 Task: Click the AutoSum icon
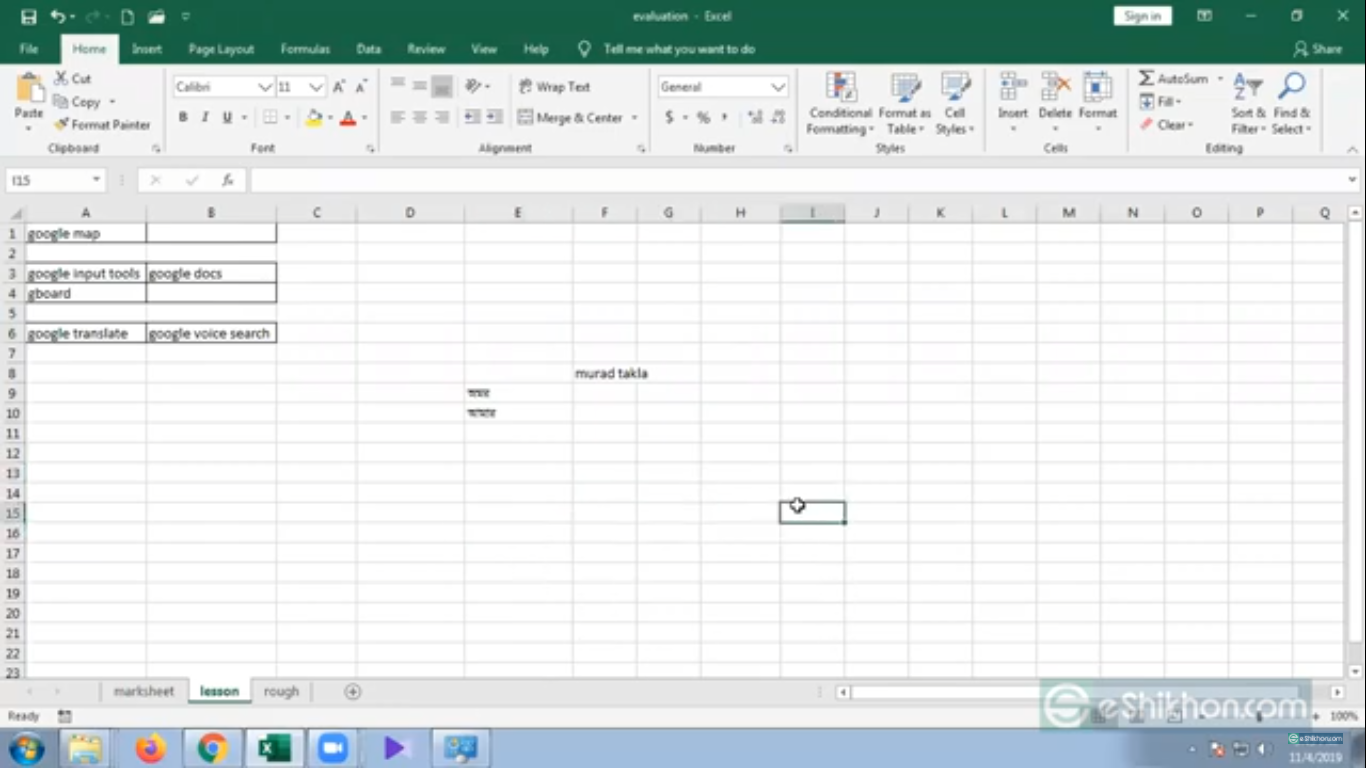click(1147, 79)
